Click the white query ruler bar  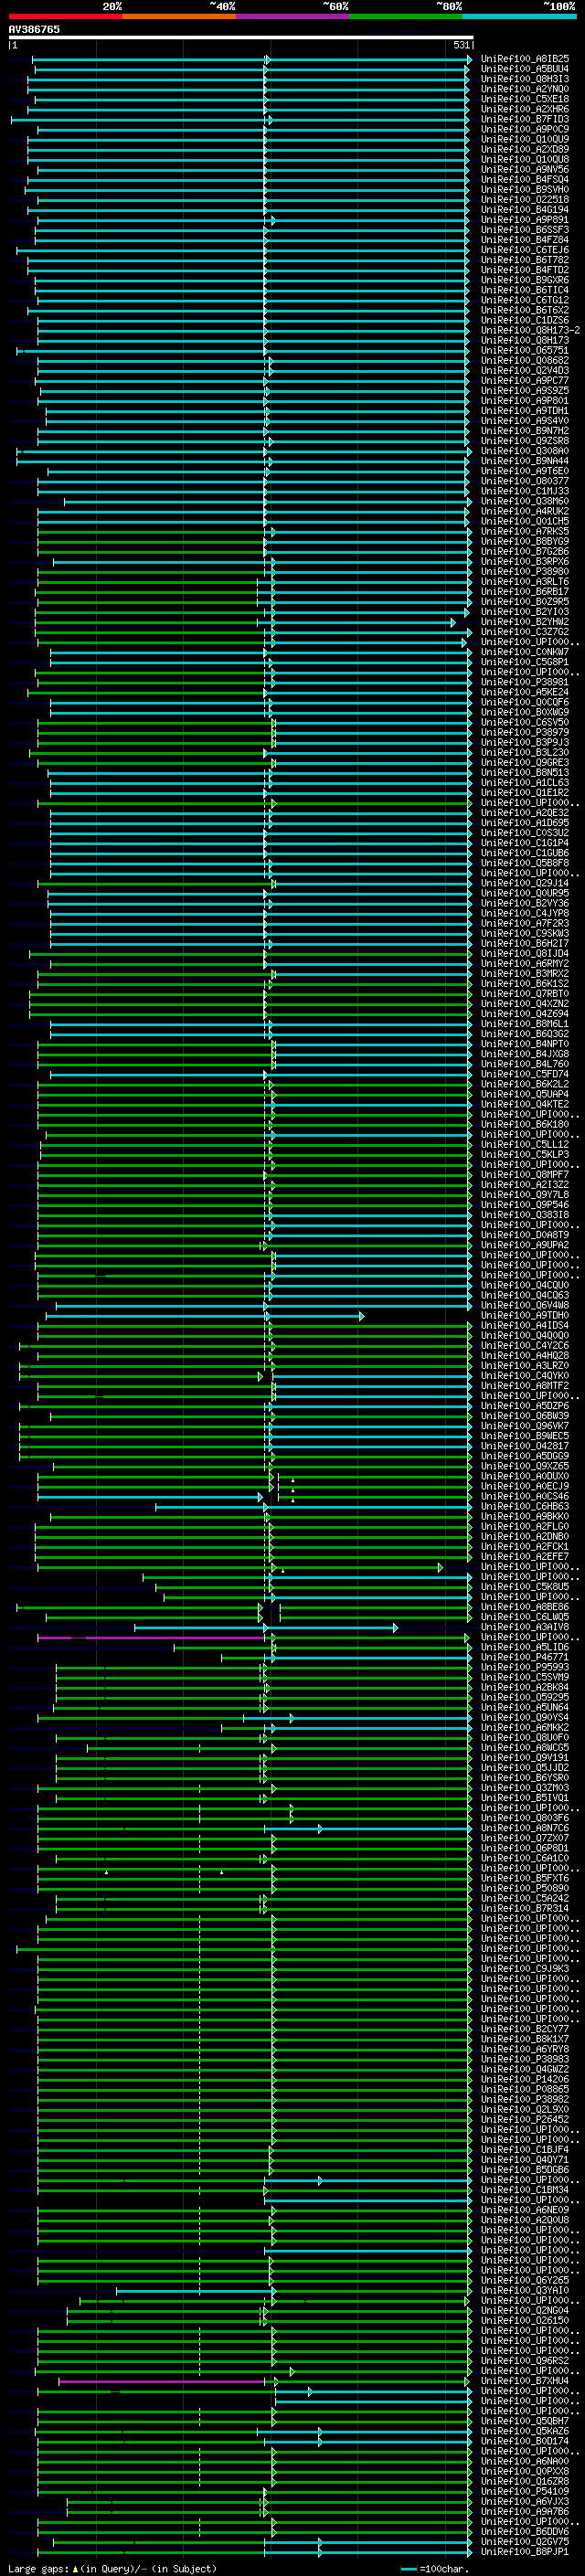pos(241,37)
